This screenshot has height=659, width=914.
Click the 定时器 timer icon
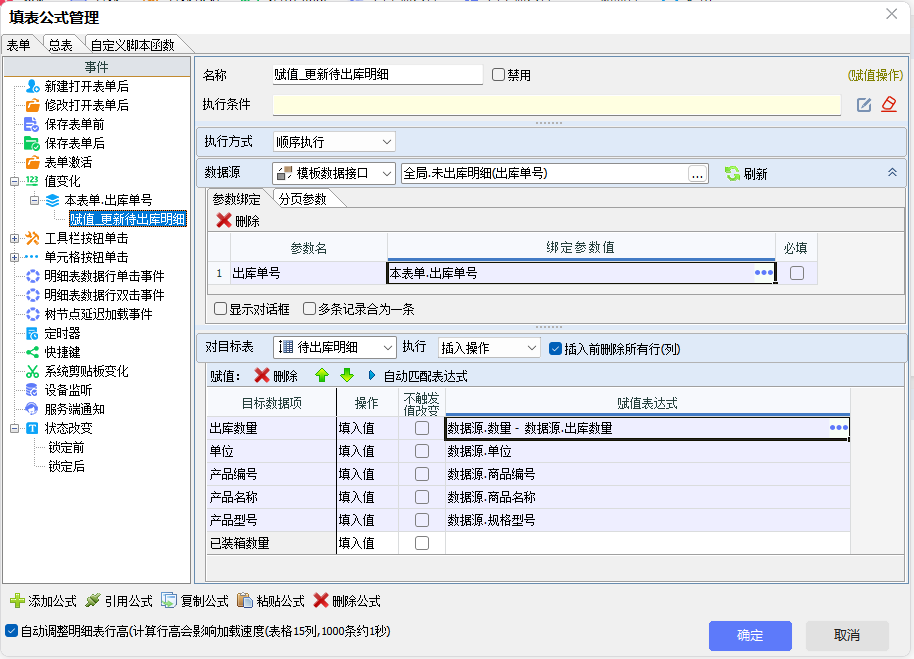(32, 334)
